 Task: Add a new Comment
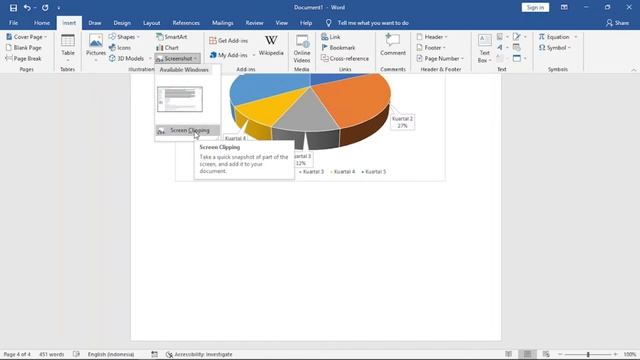coord(393,45)
